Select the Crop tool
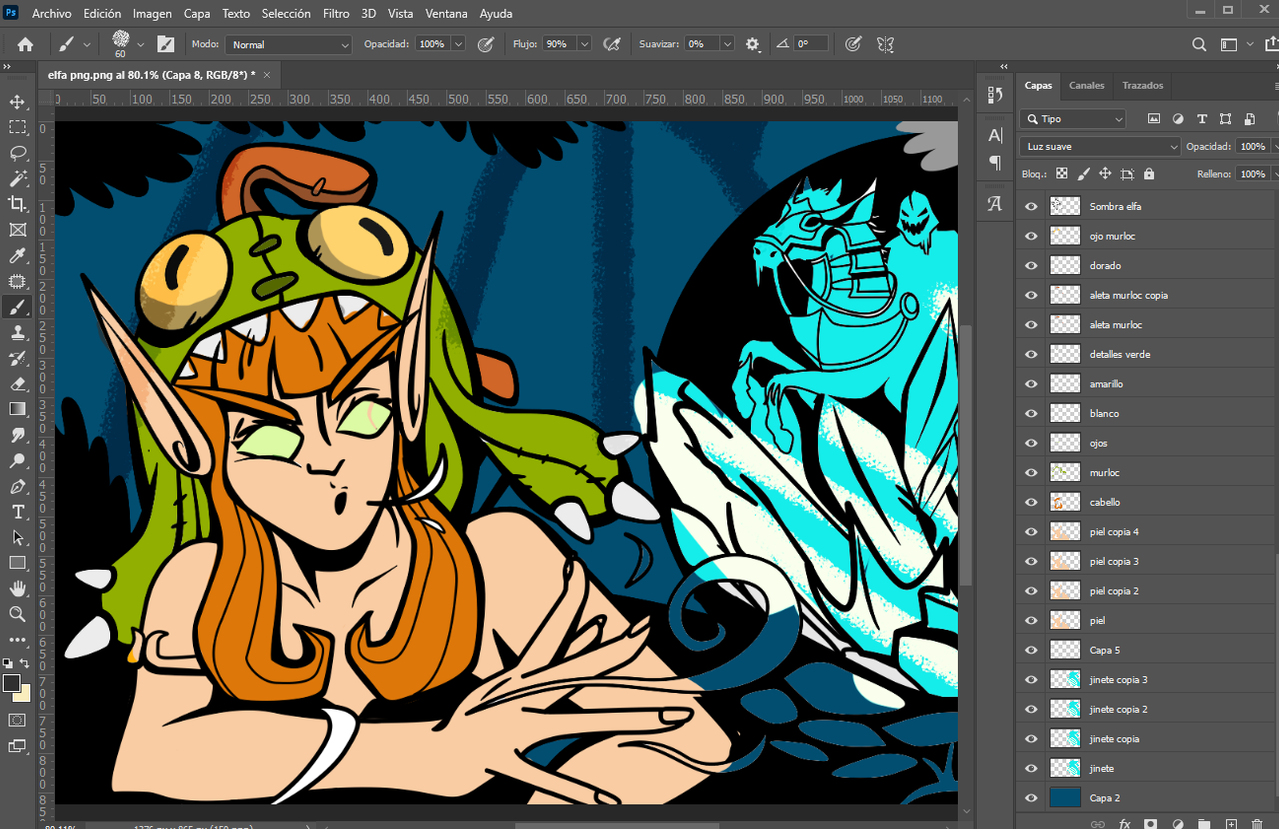The width and height of the screenshot is (1279, 829). coord(17,204)
